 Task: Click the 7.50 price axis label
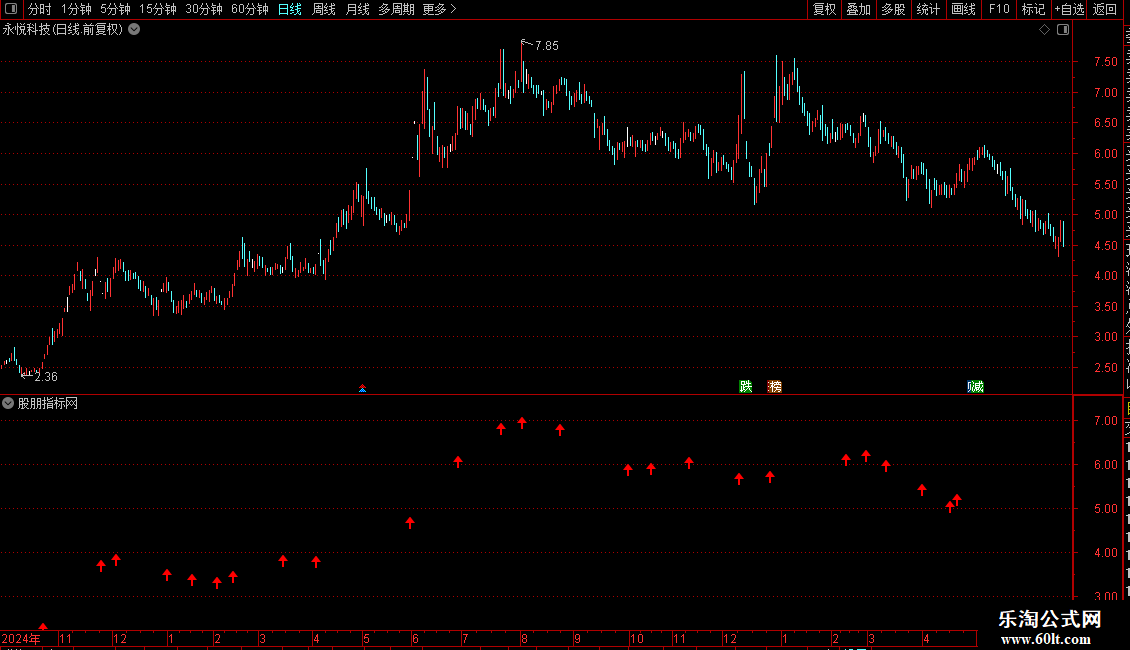1105,62
